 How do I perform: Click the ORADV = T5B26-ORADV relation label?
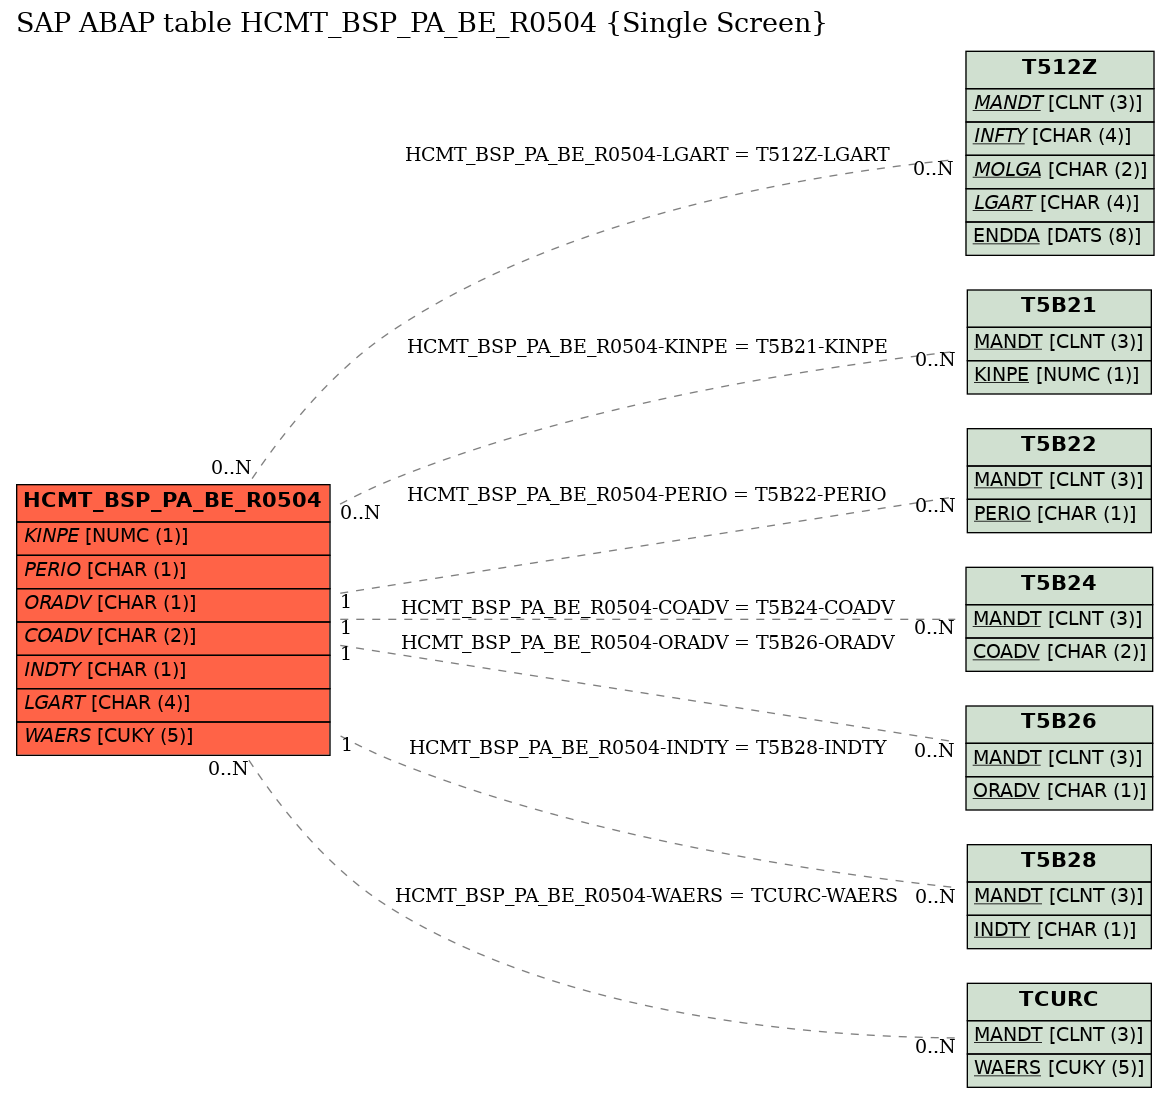pyautogui.click(x=648, y=642)
